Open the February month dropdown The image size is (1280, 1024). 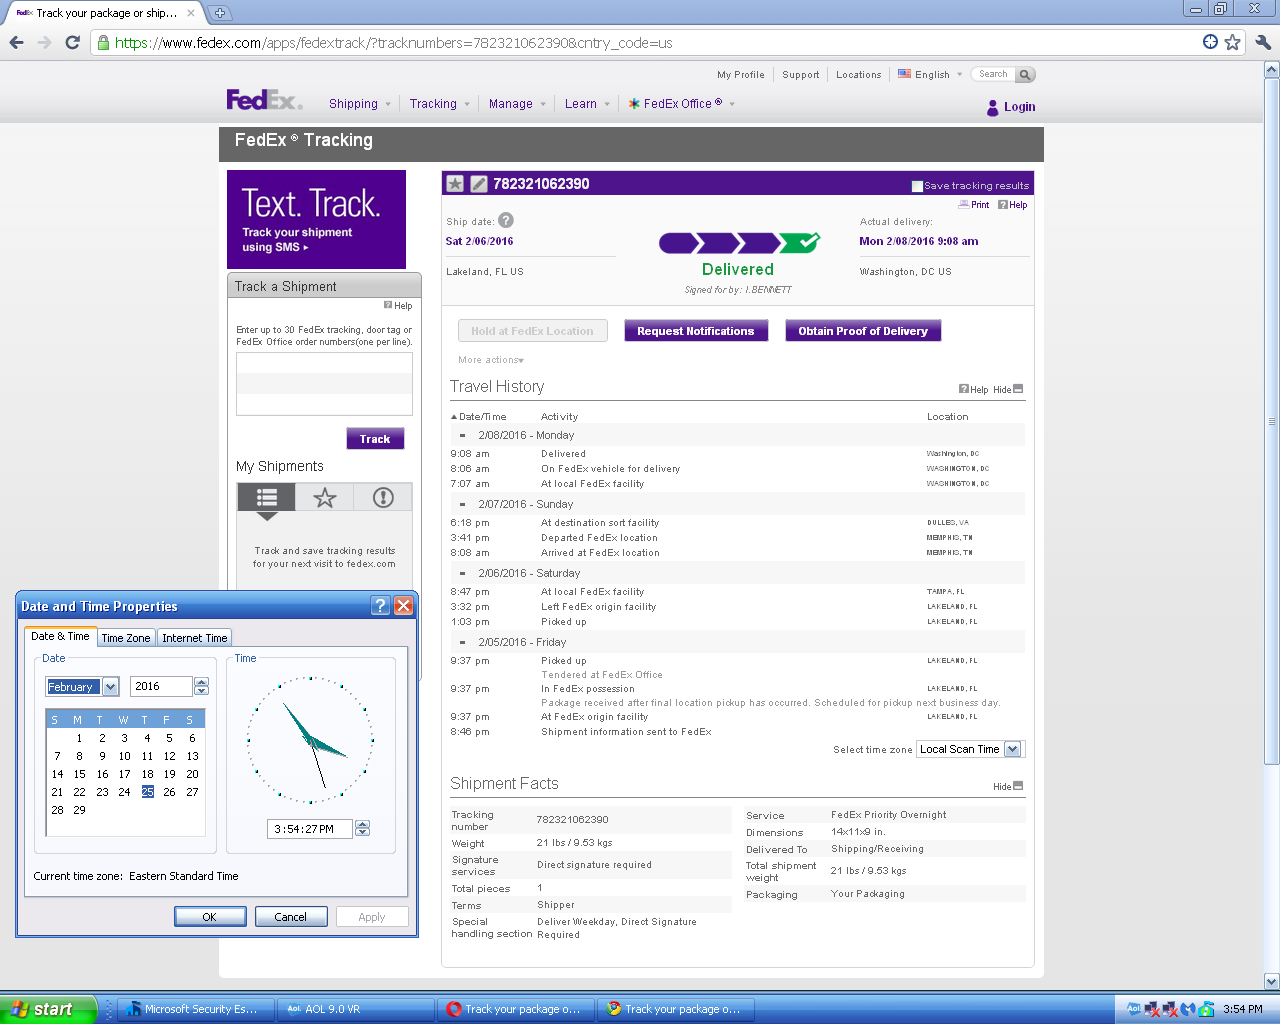(111, 687)
